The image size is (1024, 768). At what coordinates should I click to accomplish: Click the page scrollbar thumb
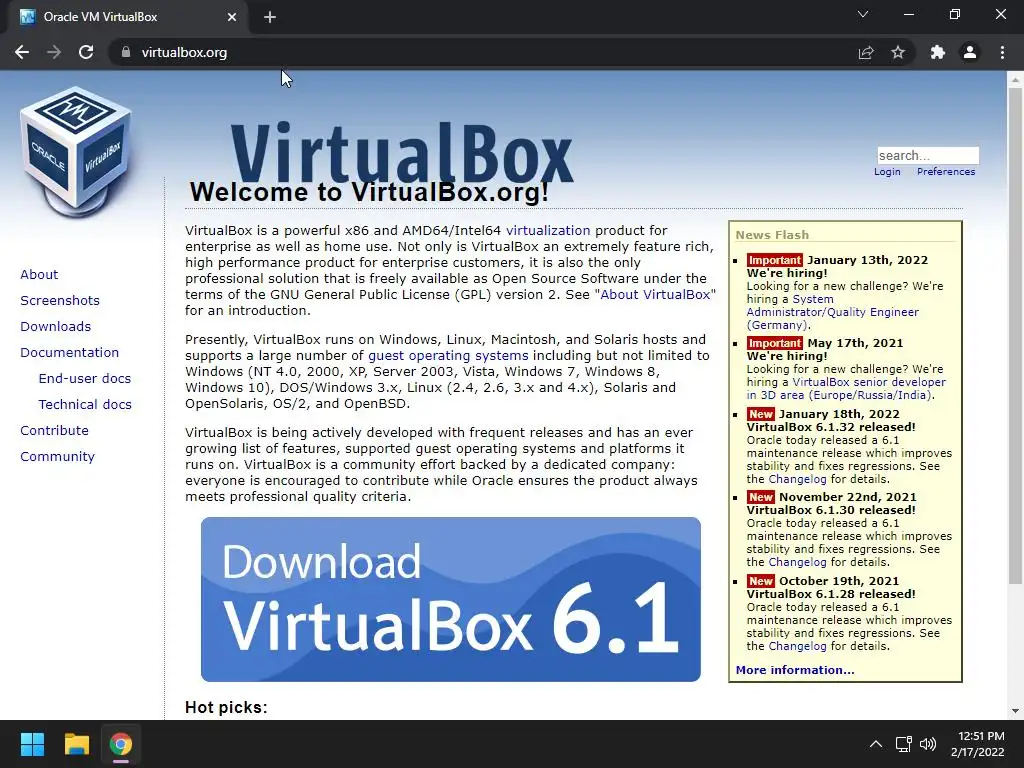point(1015,335)
